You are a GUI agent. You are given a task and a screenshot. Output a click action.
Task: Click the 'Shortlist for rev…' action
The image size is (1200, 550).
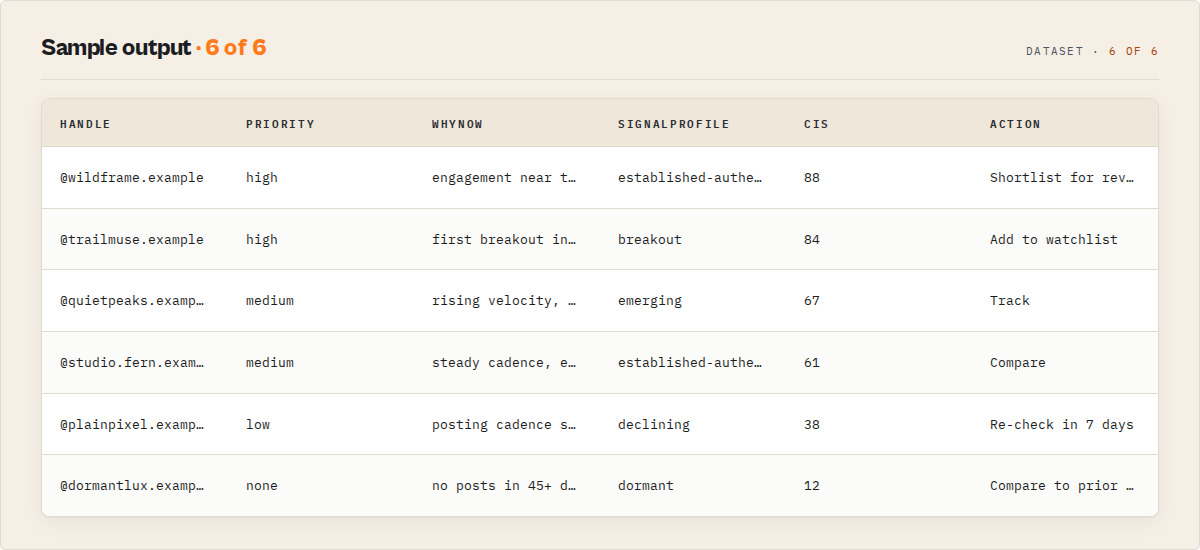click(1062, 178)
